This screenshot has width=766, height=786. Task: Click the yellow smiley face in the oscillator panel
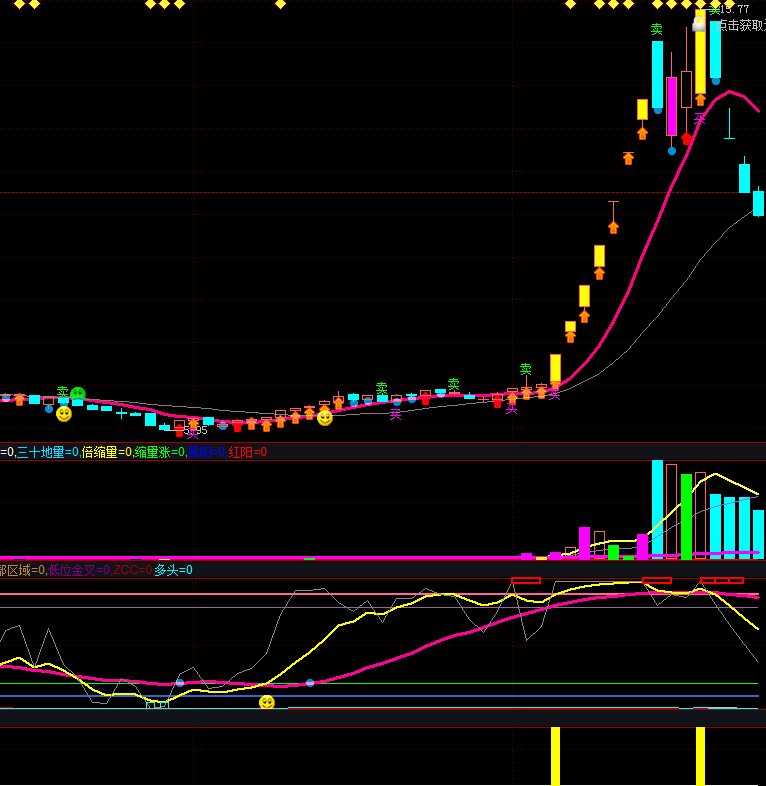(267, 702)
